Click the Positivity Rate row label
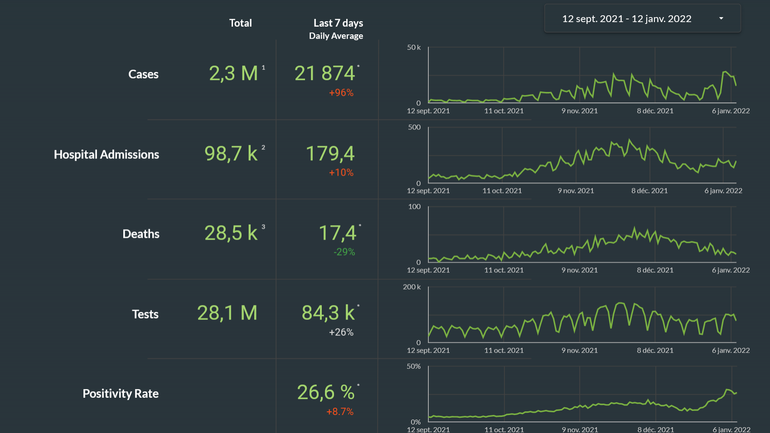Screen dimensions: 770x433 click(x=120, y=394)
